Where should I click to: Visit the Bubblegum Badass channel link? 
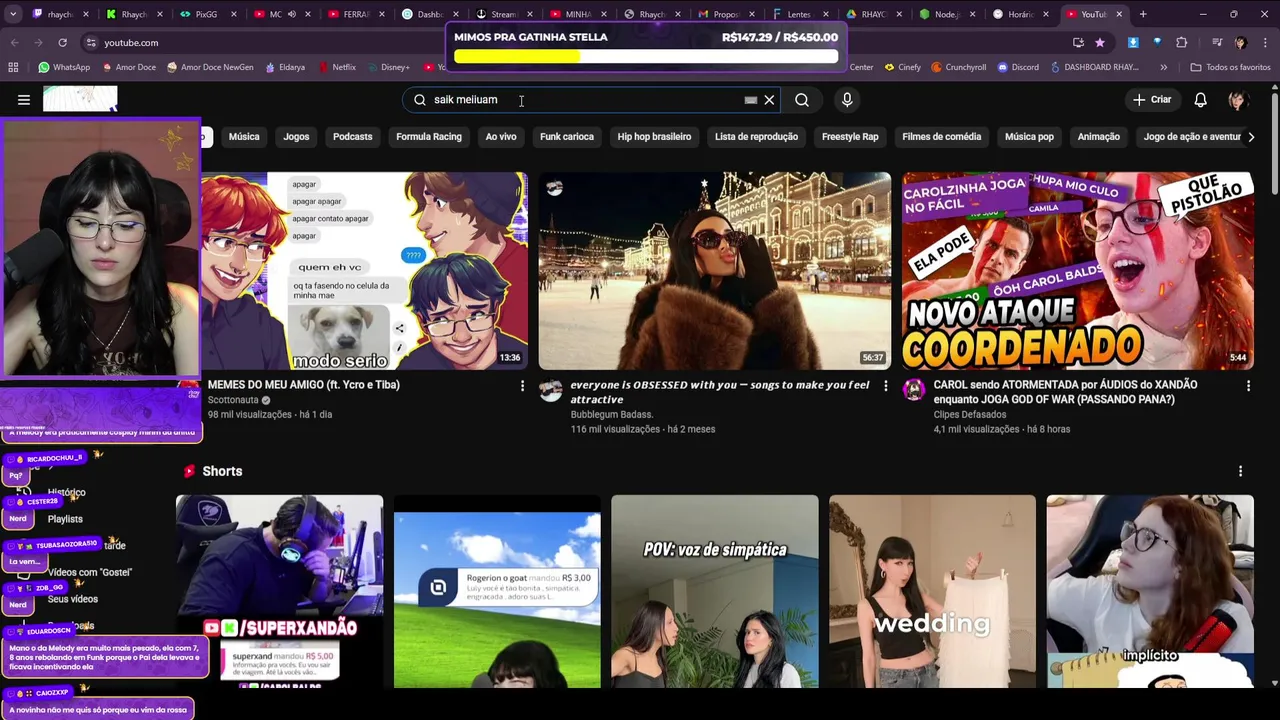click(x=612, y=414)
